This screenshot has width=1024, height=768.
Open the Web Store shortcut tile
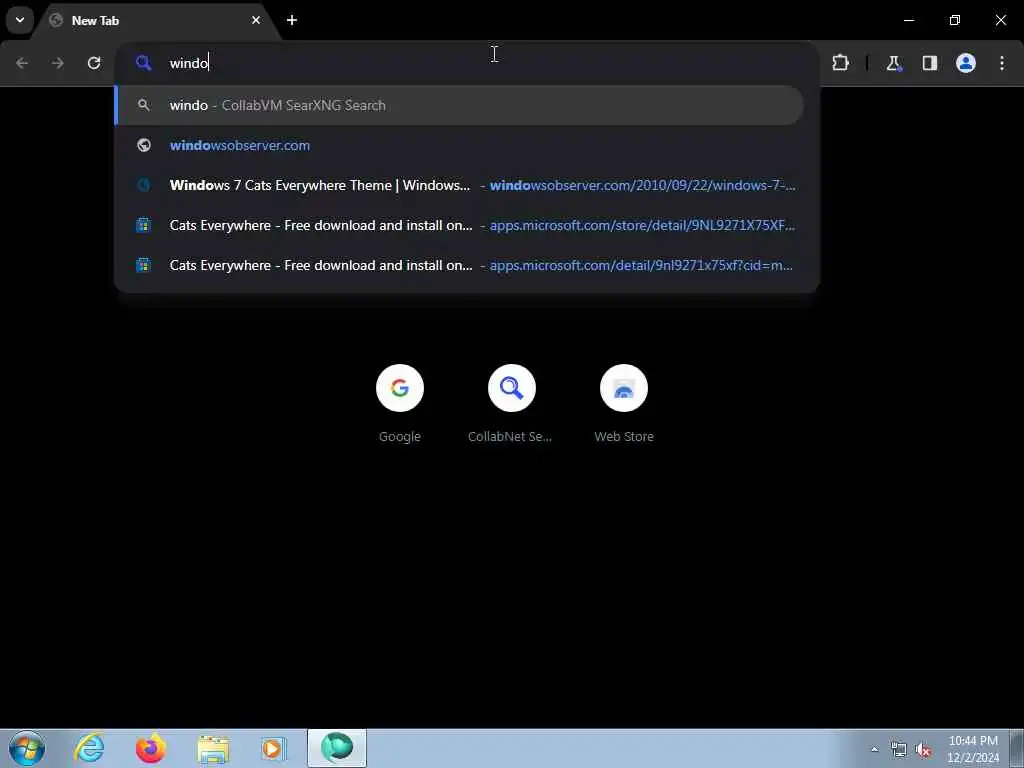coord(624,405)
